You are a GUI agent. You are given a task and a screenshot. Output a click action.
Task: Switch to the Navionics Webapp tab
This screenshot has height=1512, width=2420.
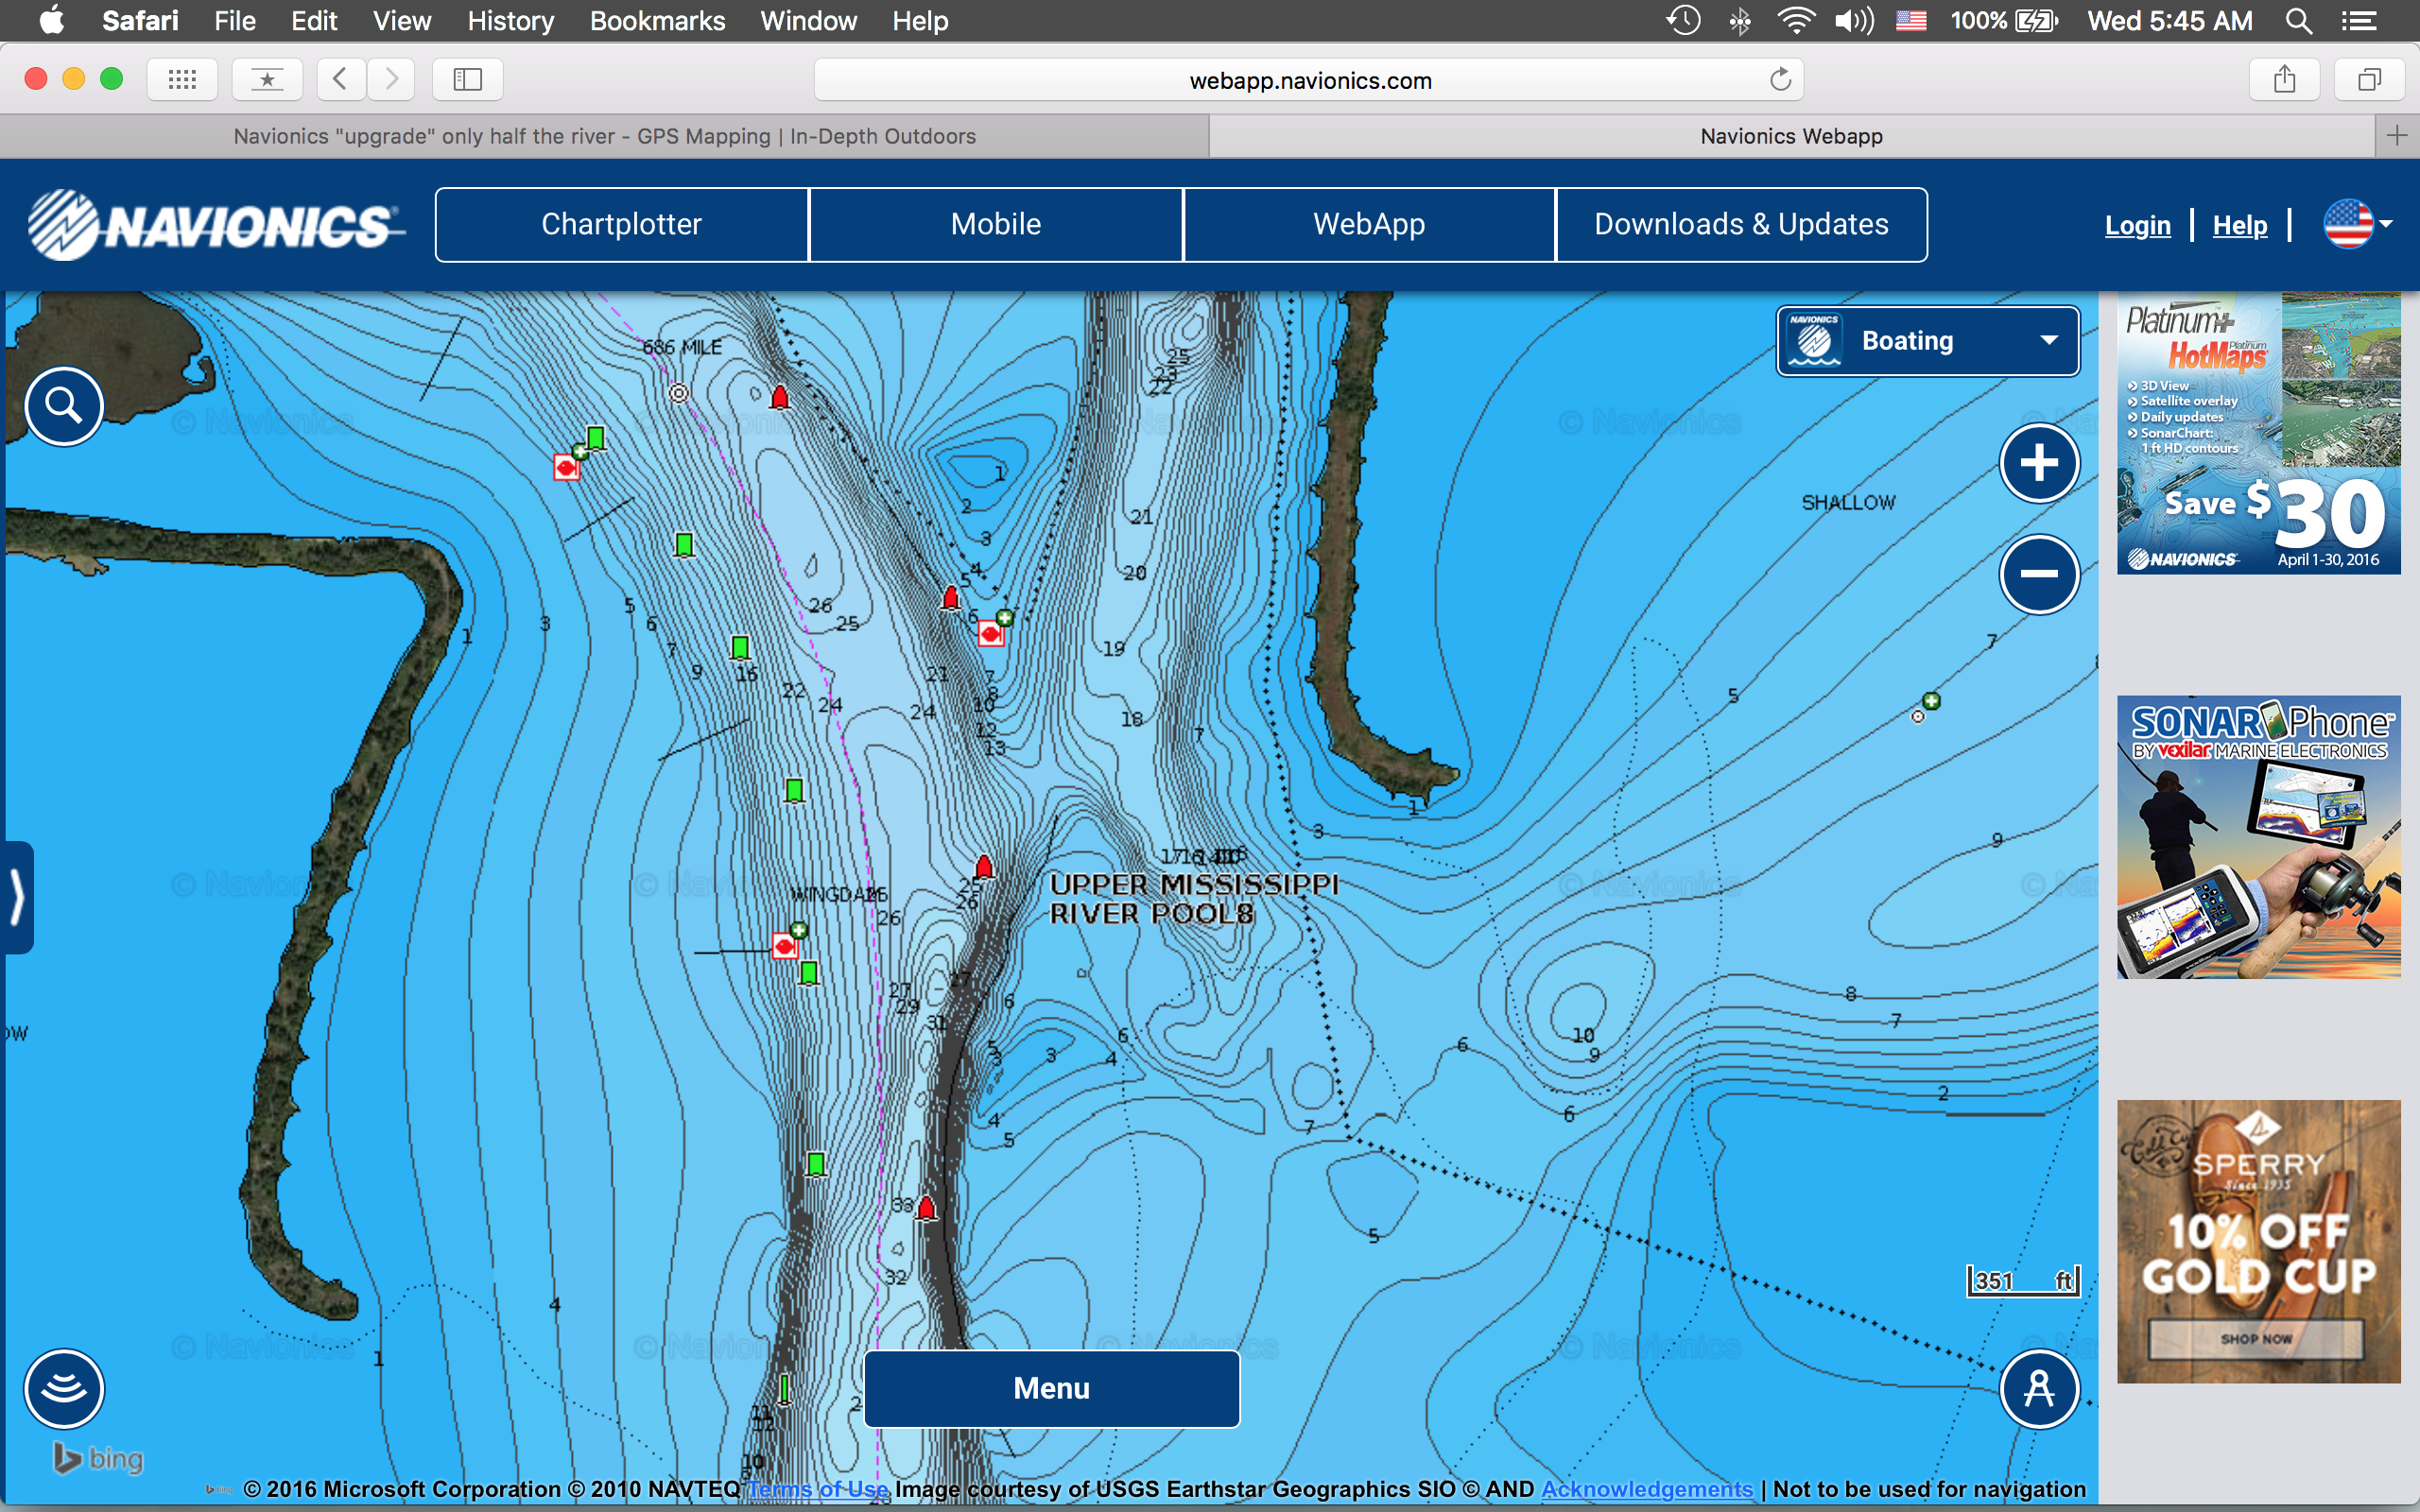[1791, 136]
